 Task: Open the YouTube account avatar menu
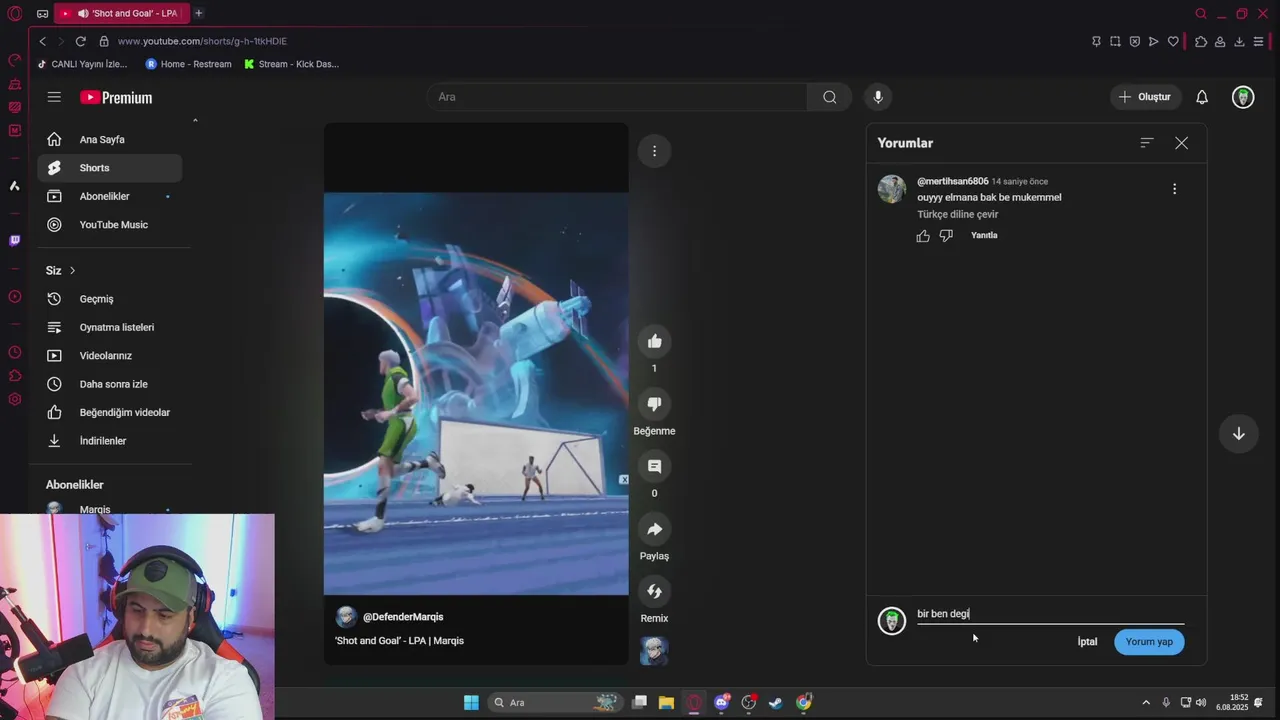click(1243, 97)
